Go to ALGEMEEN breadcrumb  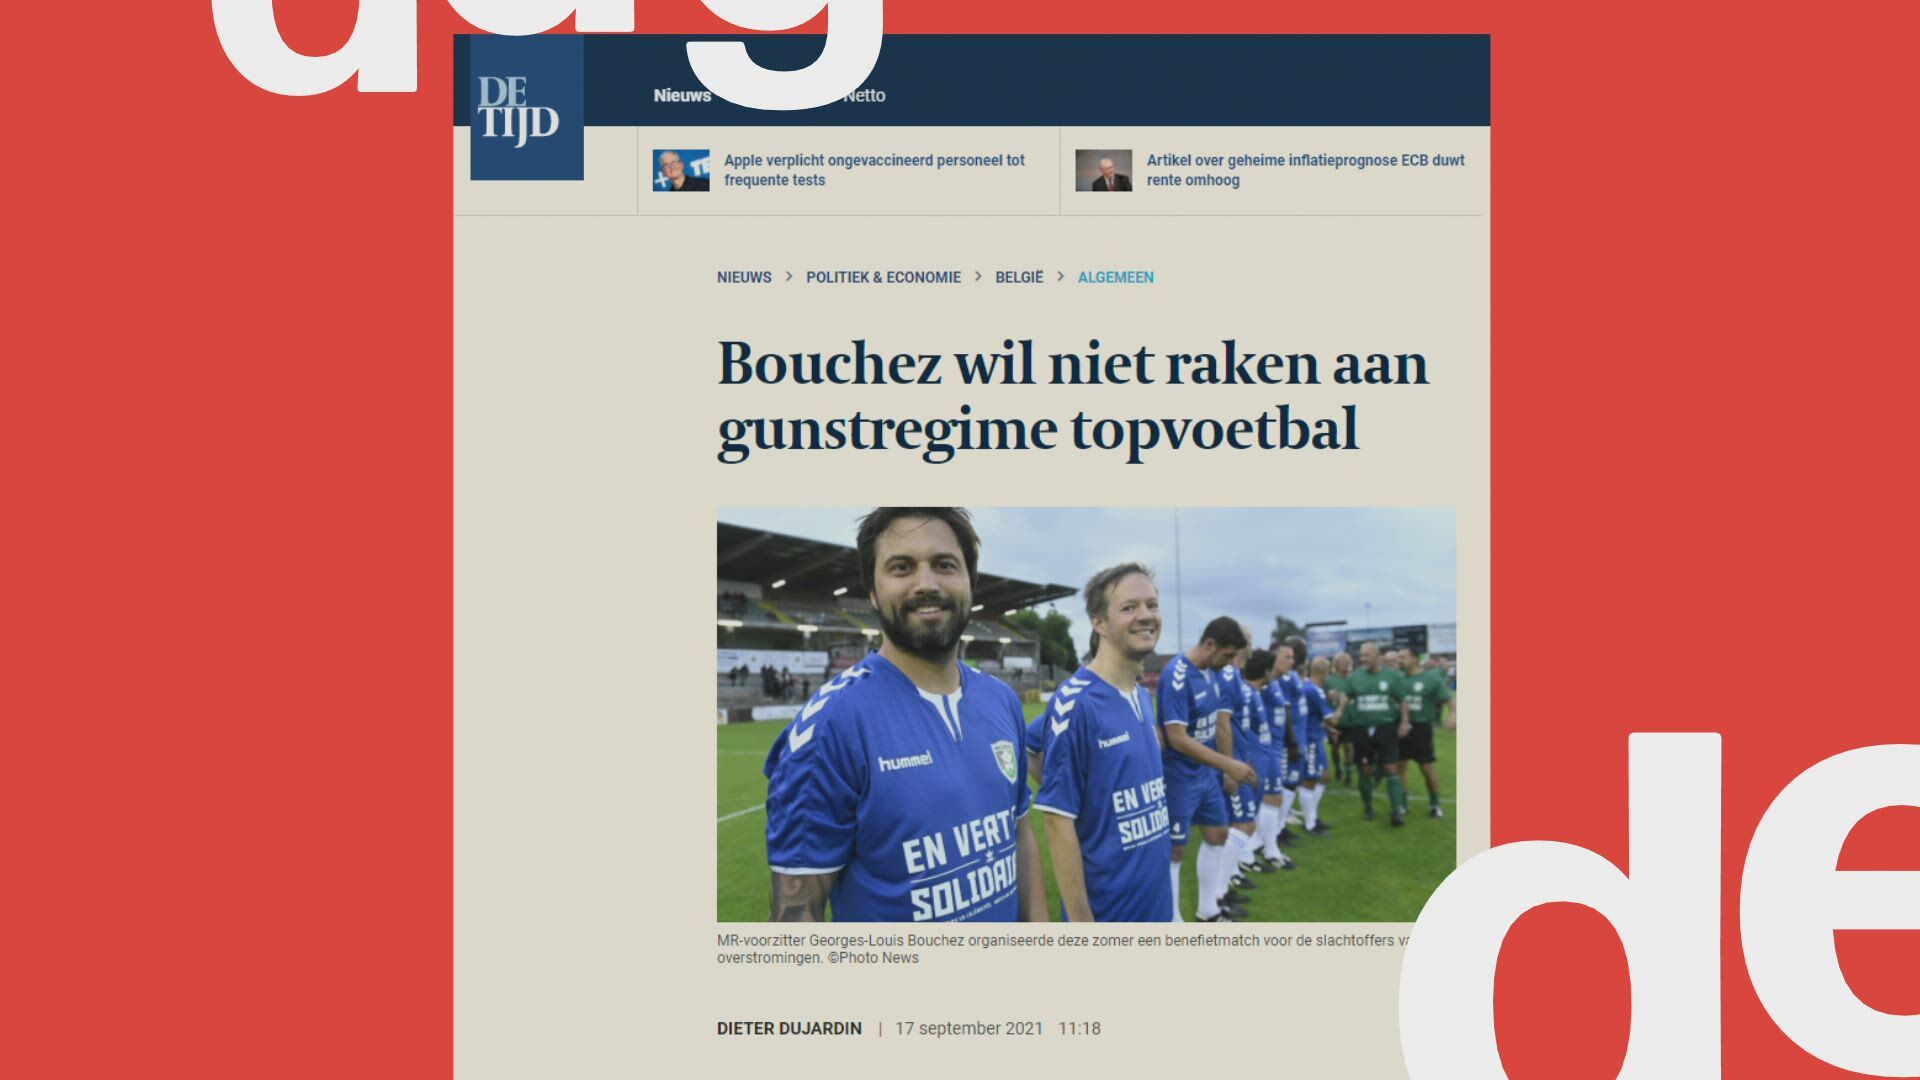pos(1115,277)
